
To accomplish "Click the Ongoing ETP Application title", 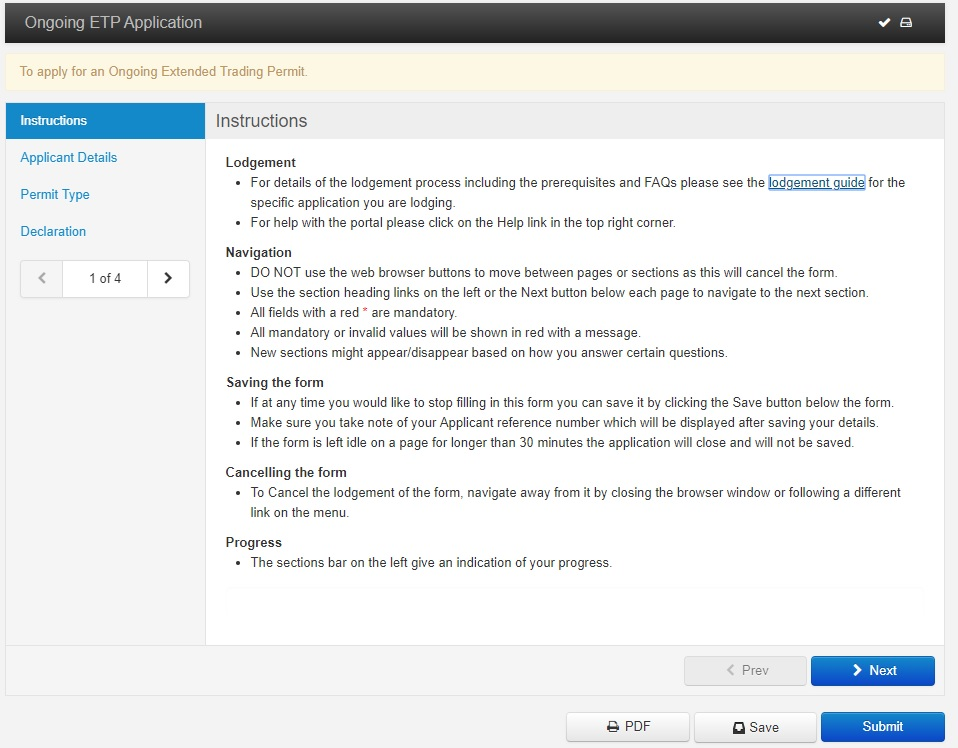I will pos(113,23).
